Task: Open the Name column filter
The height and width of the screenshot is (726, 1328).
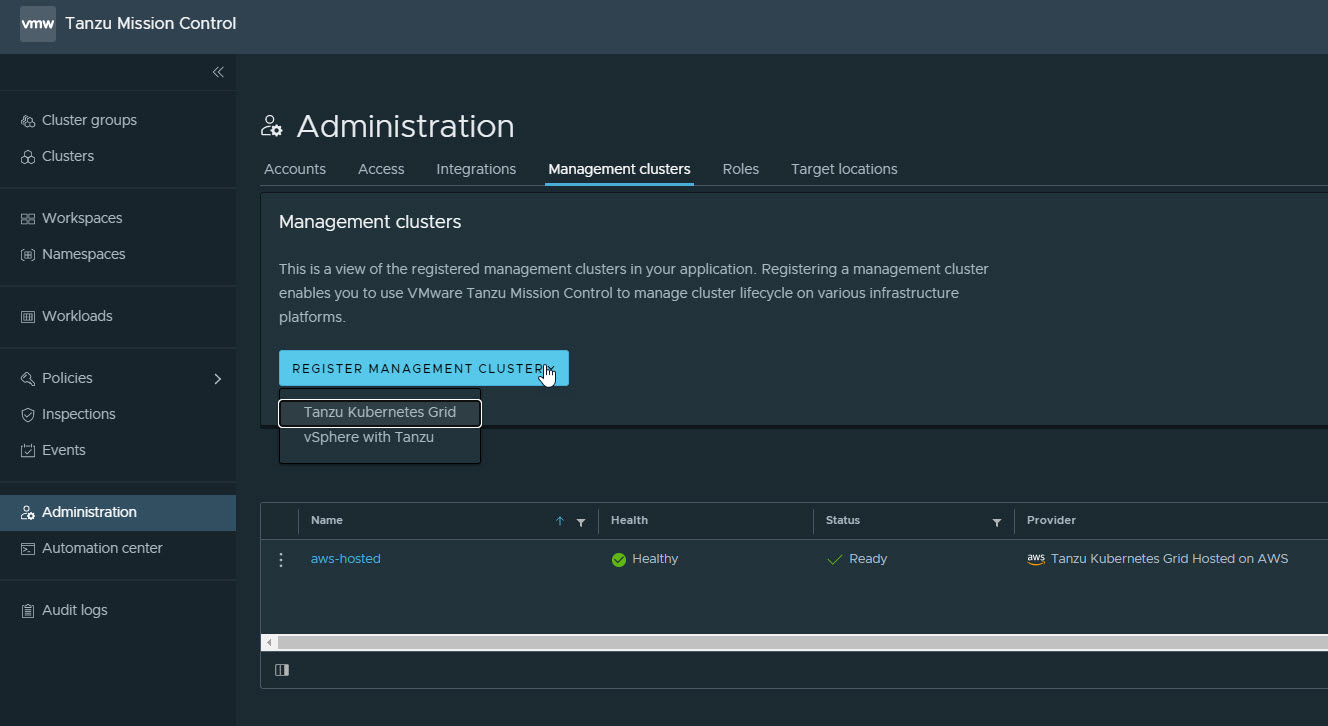Action: tap(581, 522)
